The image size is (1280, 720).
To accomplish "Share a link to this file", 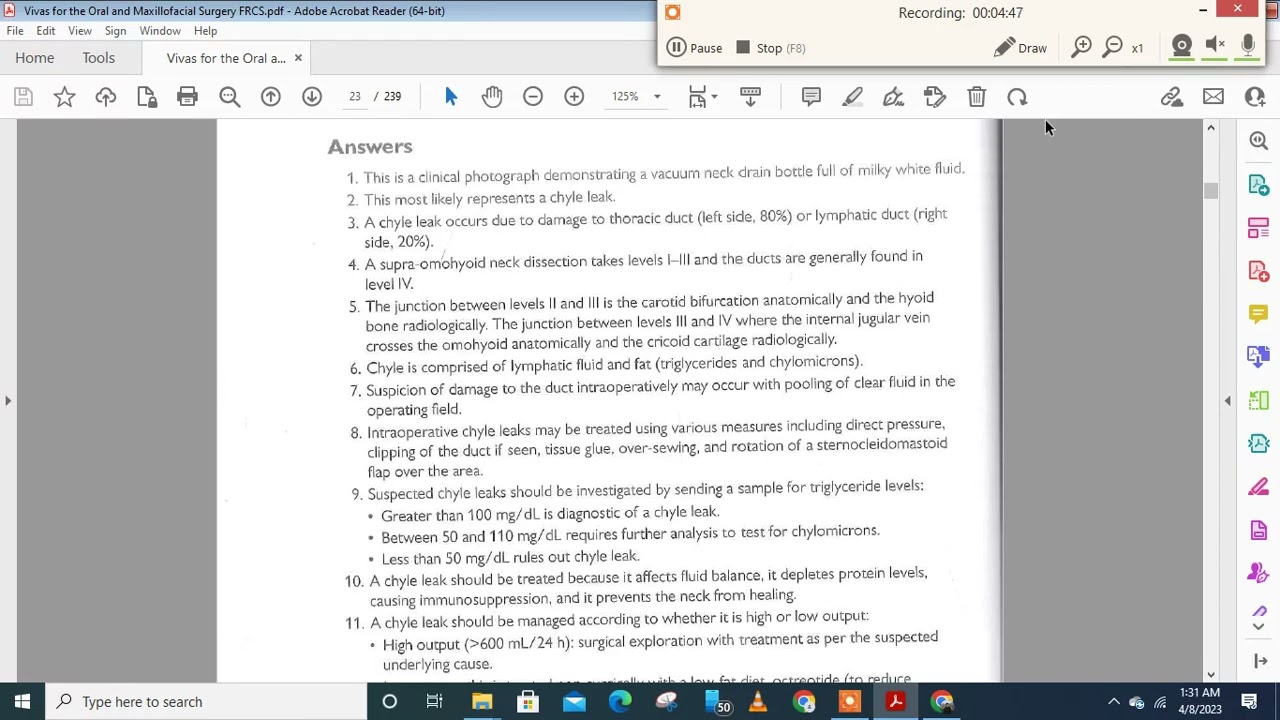I will 1172,97.
